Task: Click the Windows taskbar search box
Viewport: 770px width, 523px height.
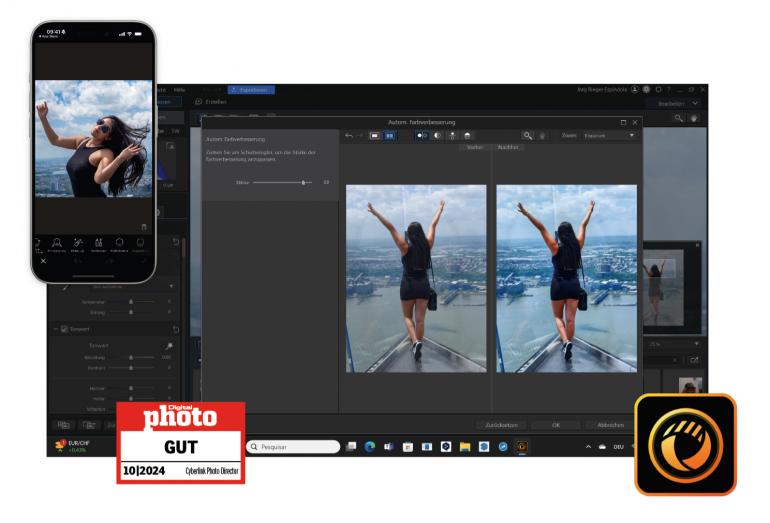Action: [x=293, y=447]
